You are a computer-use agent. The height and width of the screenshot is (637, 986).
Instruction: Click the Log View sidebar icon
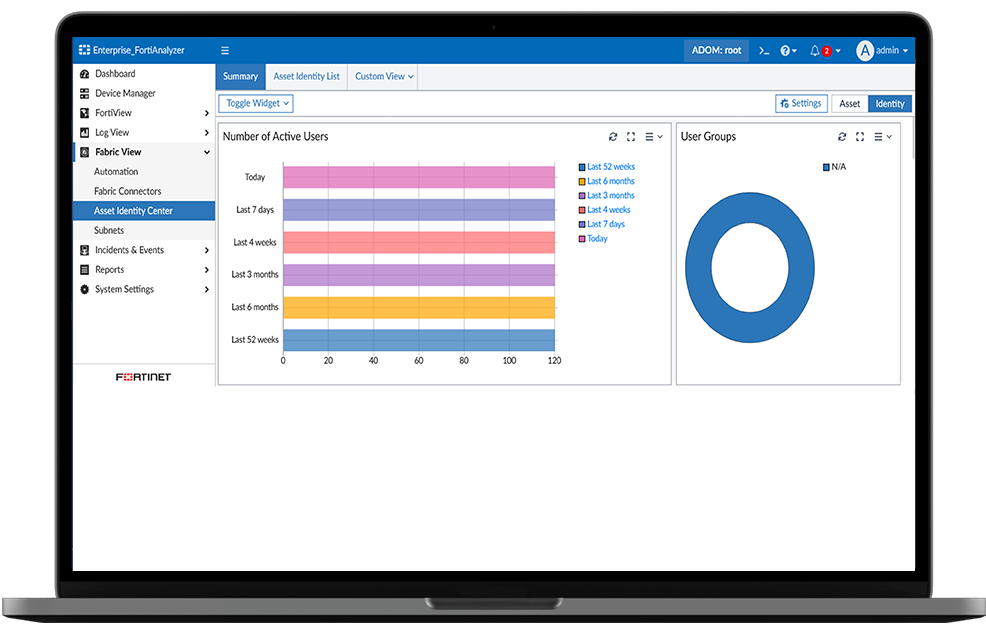(x=84, y=132)
